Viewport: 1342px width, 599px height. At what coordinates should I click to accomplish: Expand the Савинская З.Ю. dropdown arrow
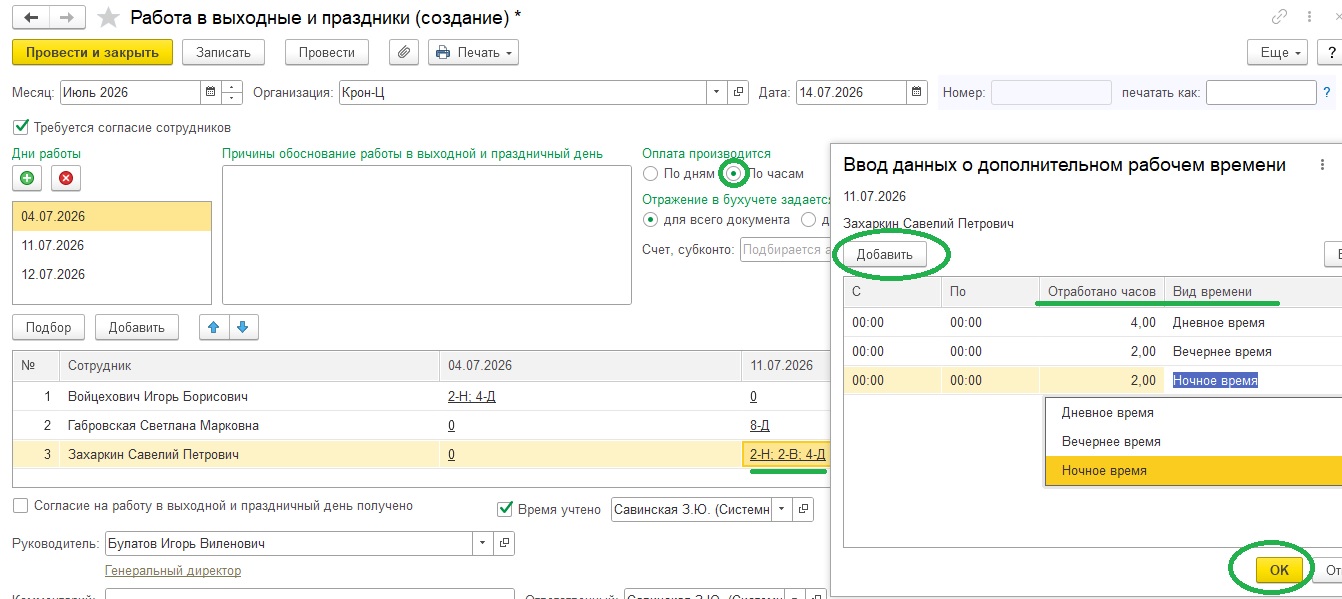tap(782, 510)
